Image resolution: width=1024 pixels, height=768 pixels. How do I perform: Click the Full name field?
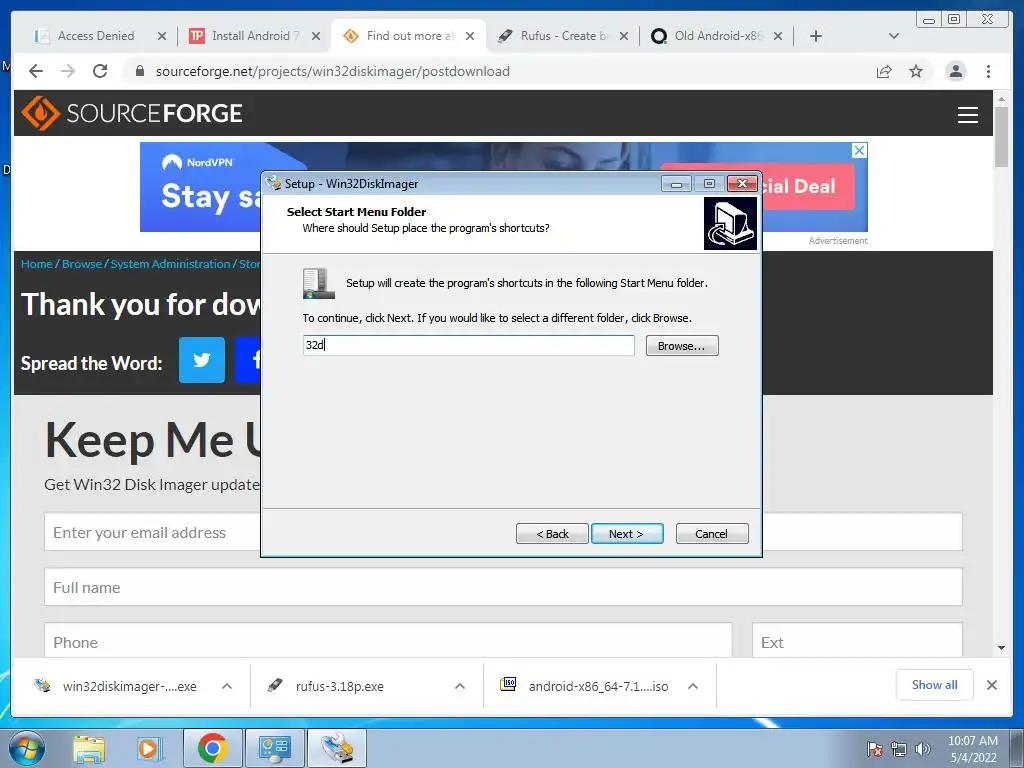click(504, 587)
